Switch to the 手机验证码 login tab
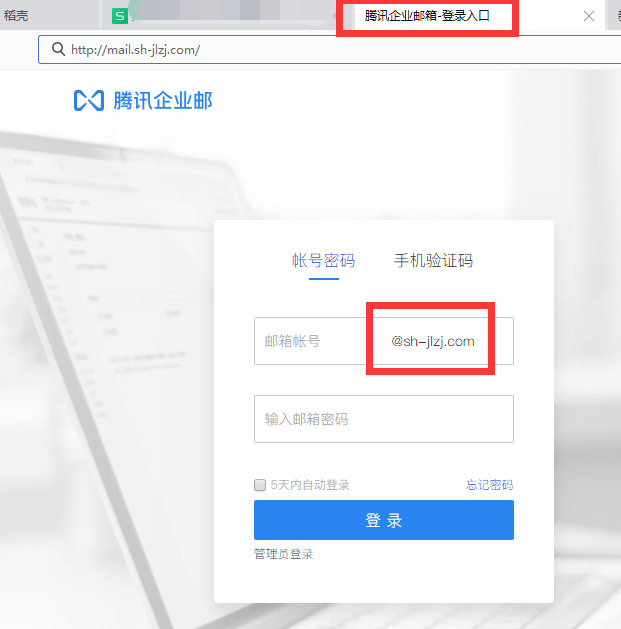The height and width of the screenshot is (629, 621). click(433, 261)
